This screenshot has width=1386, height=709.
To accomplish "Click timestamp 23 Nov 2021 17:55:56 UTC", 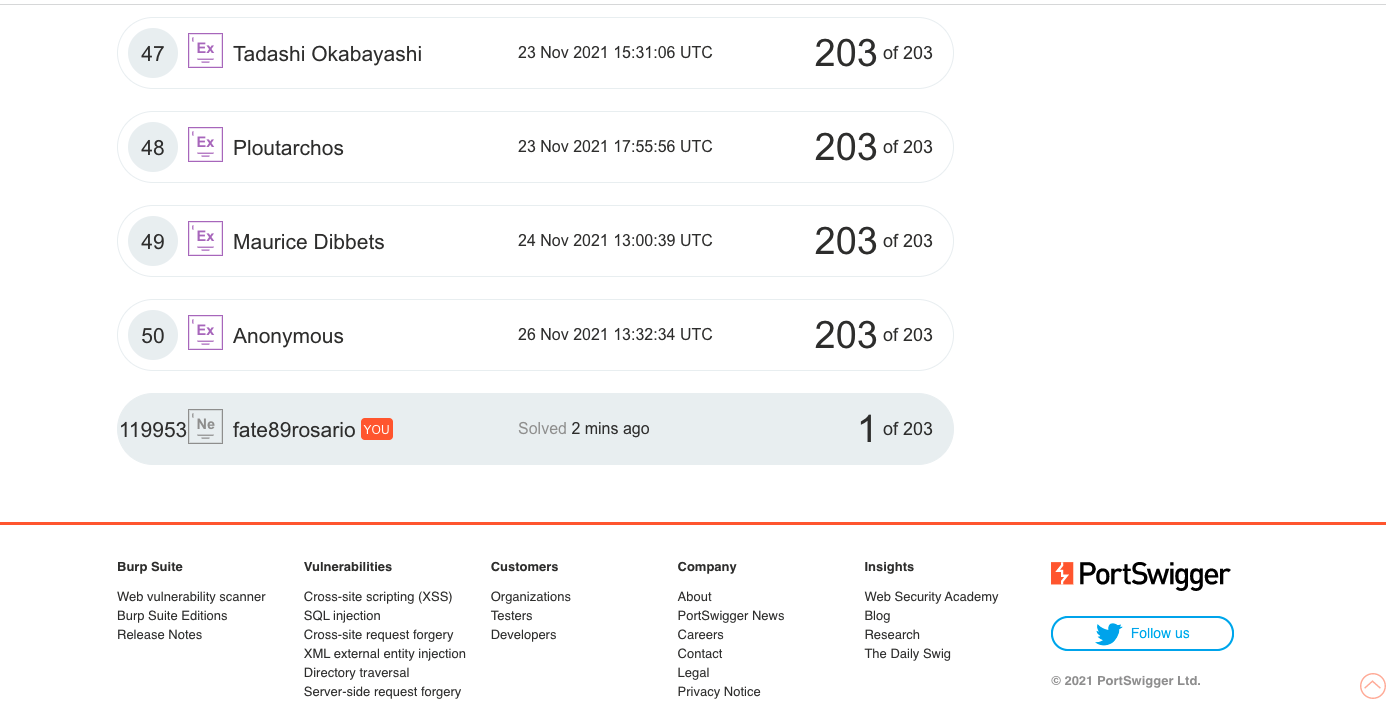I will pos(615,146).
